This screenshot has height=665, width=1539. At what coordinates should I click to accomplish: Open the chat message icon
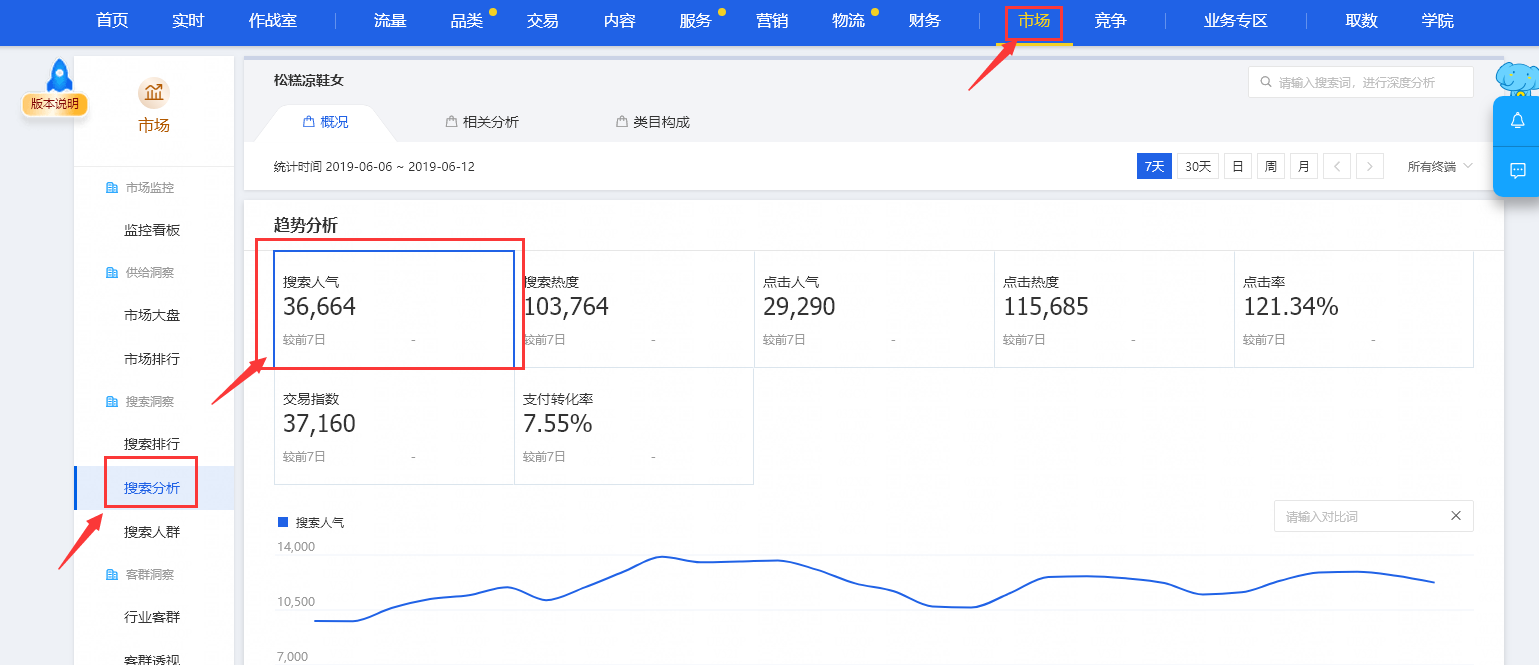click(x=1517, y=171)
